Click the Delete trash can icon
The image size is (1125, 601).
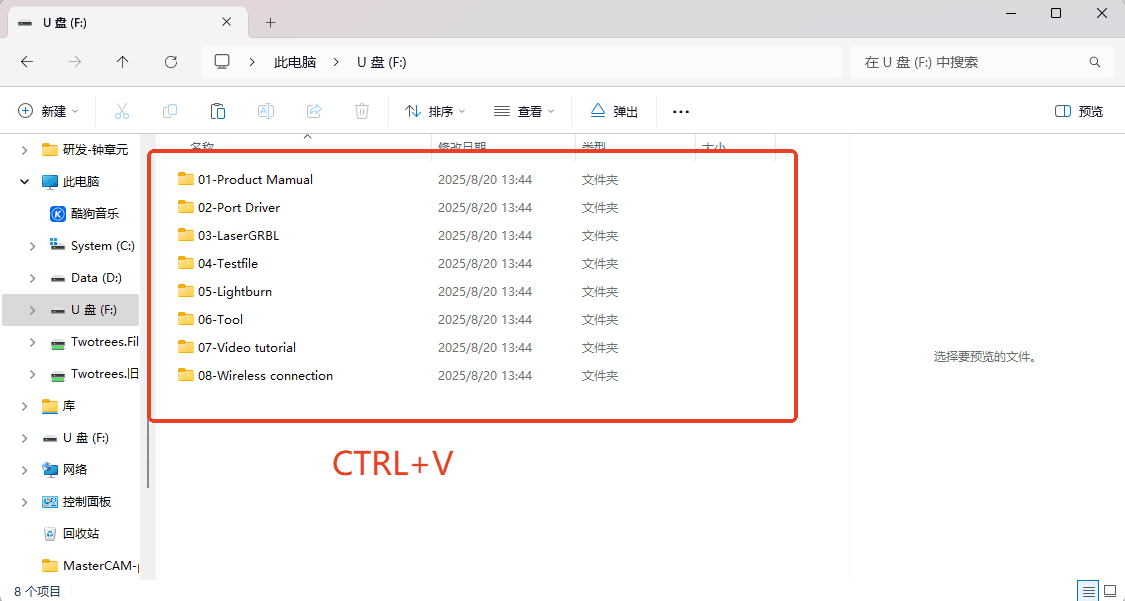click(362, 111)
